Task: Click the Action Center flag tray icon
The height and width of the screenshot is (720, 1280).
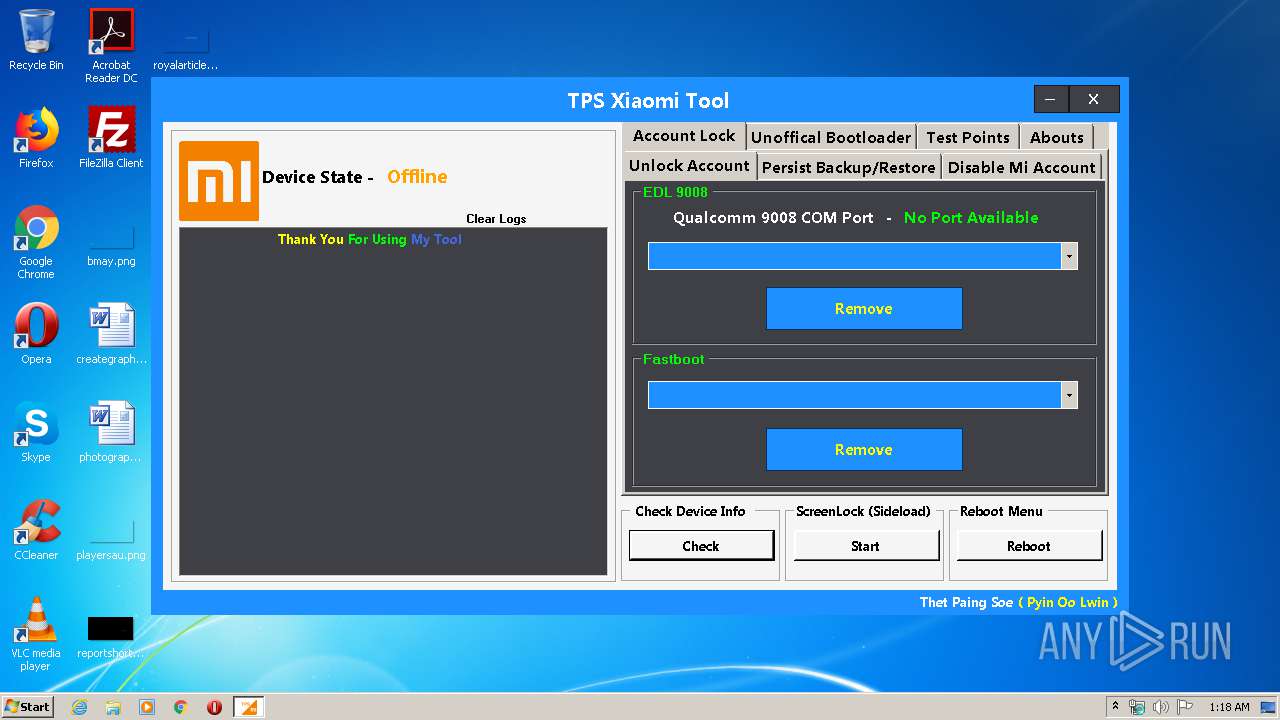Action: click(x=1185, y=707)
